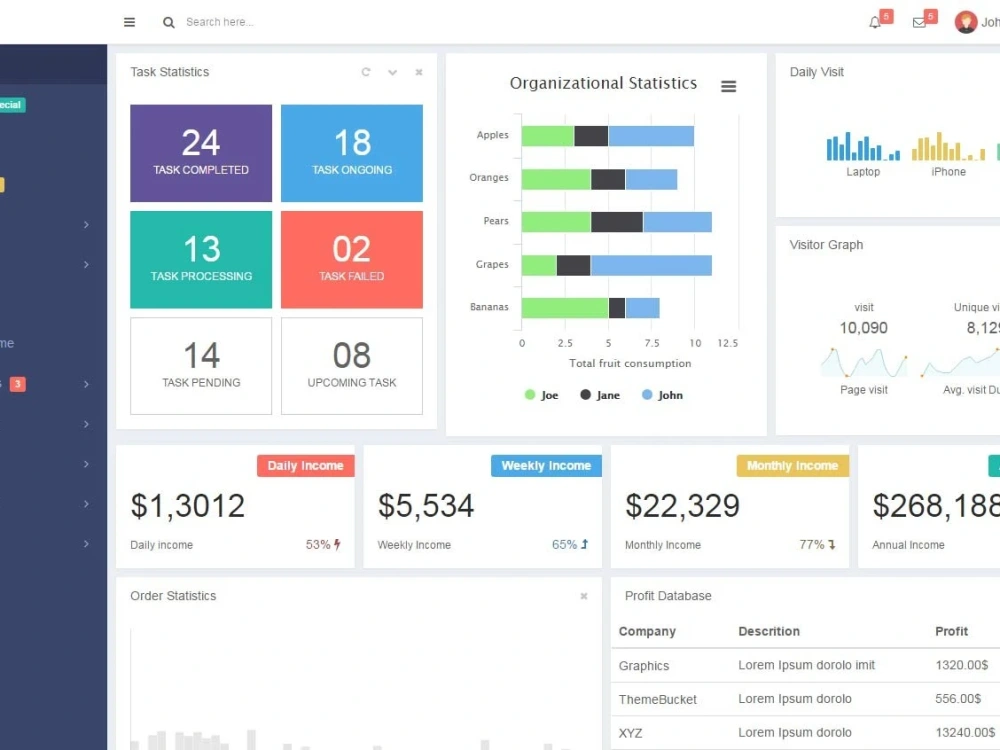
Task: Click the Daily Income red badge
Action: pos(305,466)
